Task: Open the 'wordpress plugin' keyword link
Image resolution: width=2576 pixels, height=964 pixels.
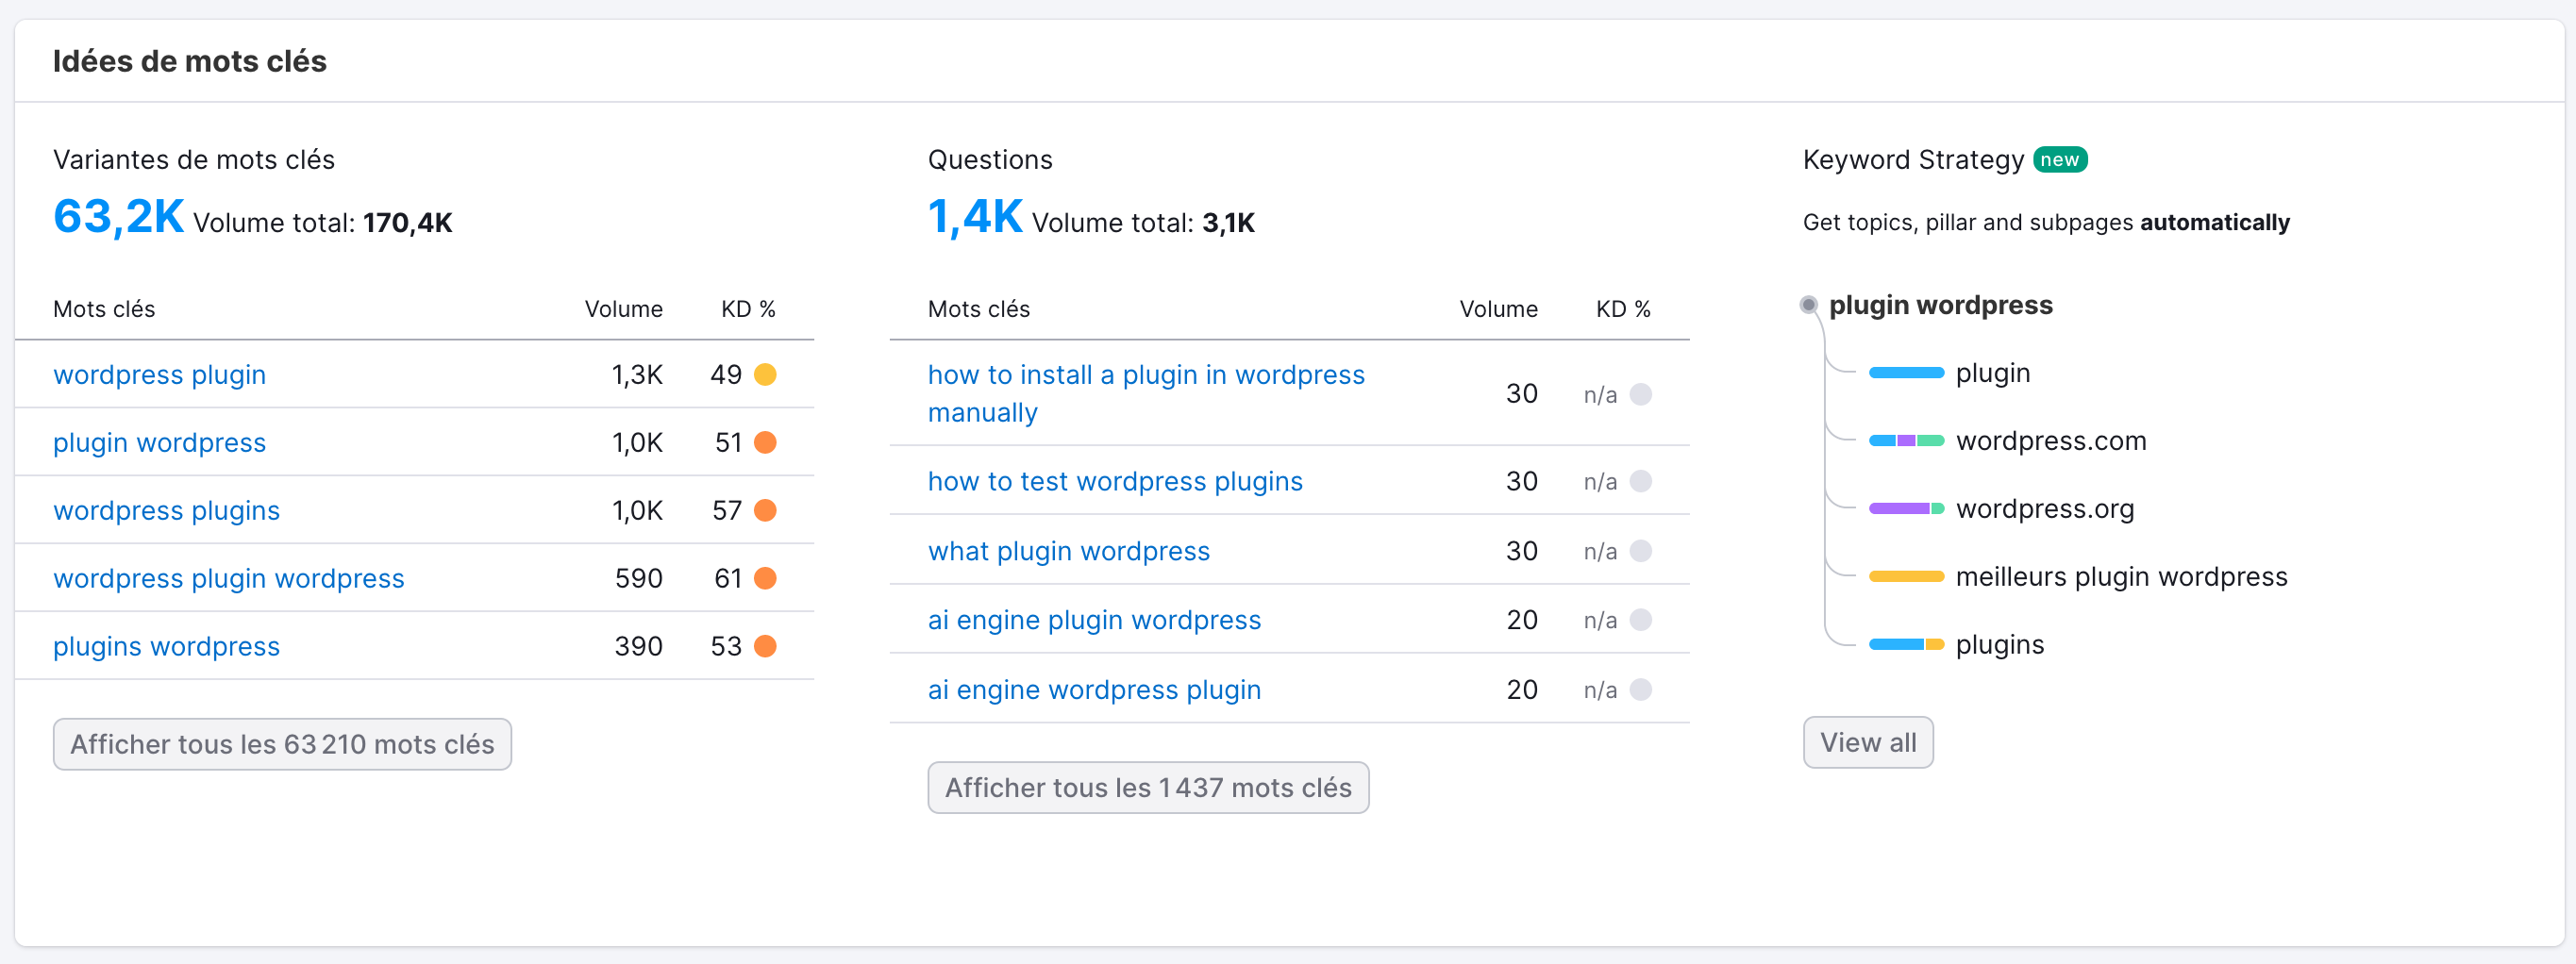Action: pyautogui.click(x=159, y=374)
